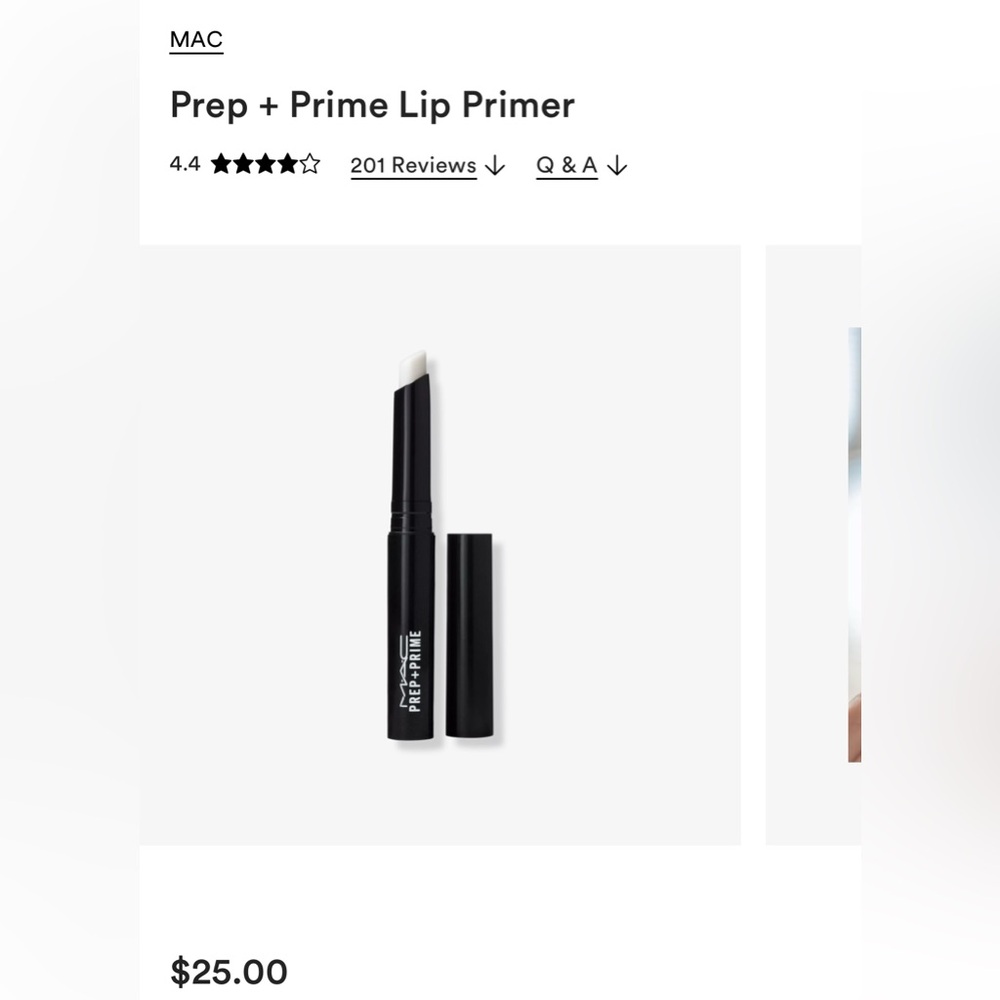
Task: Select the first filled rating star
Action: (221, 165)
